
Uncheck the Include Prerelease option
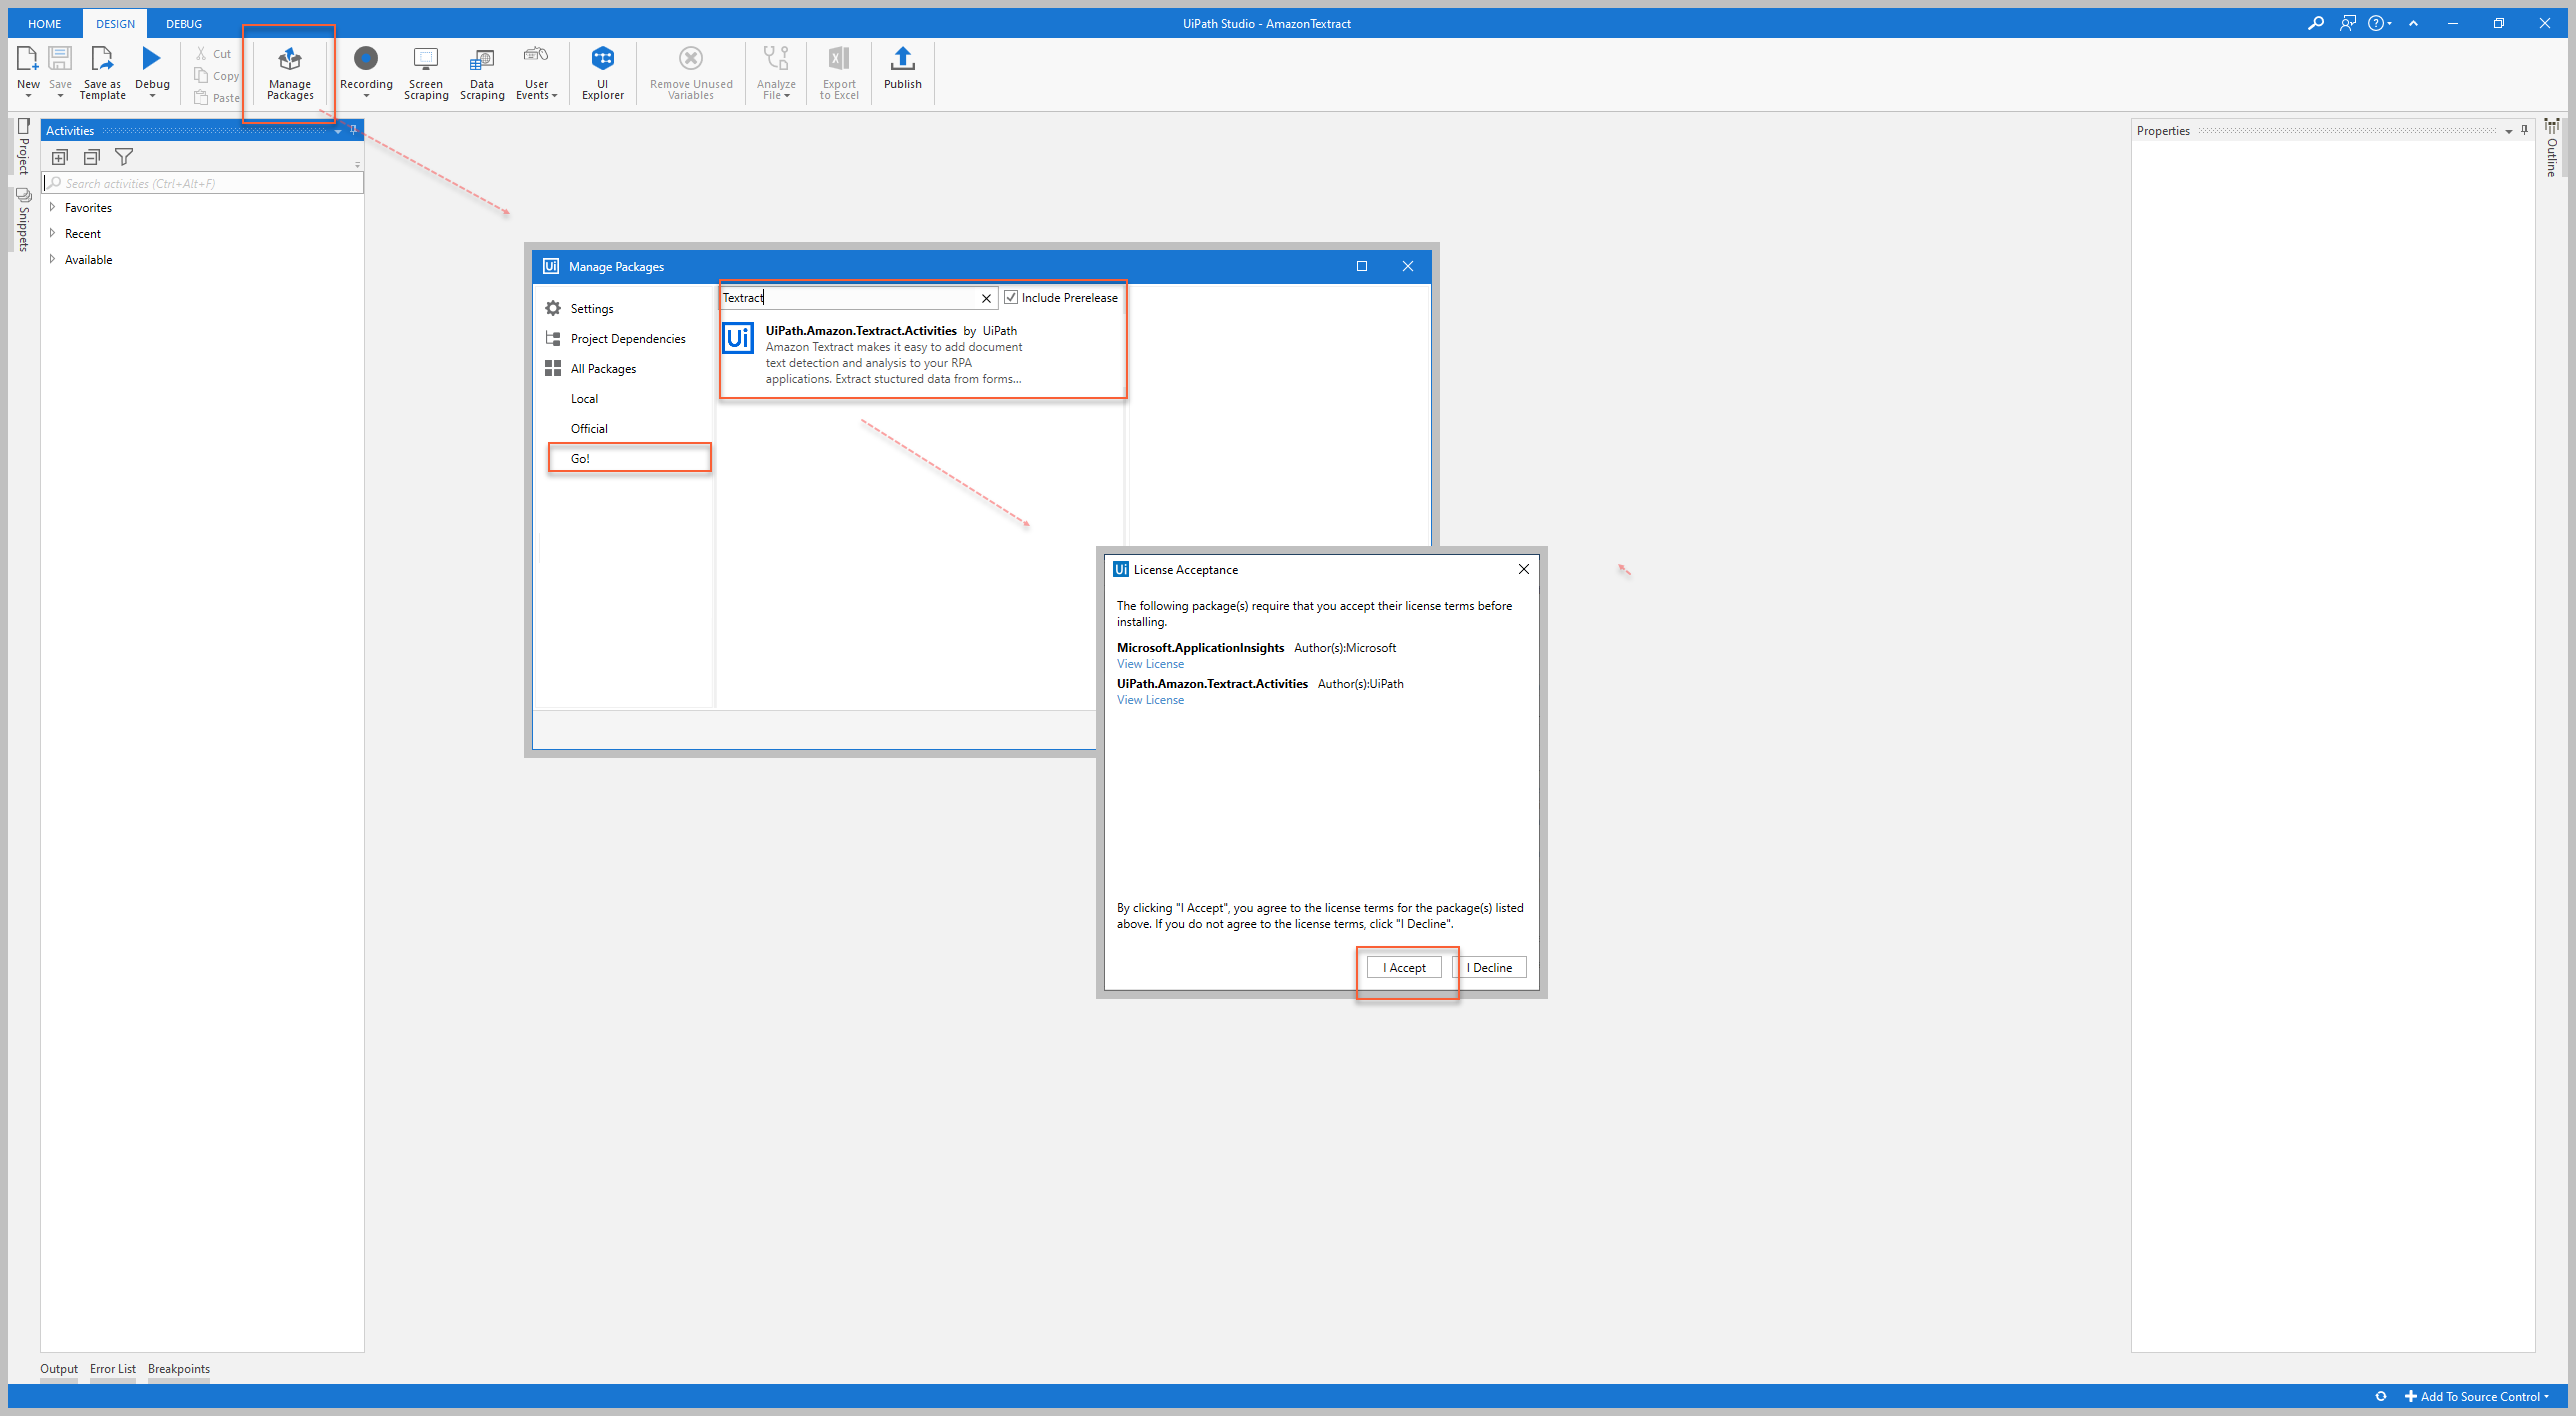click(x=1011, y=297)
